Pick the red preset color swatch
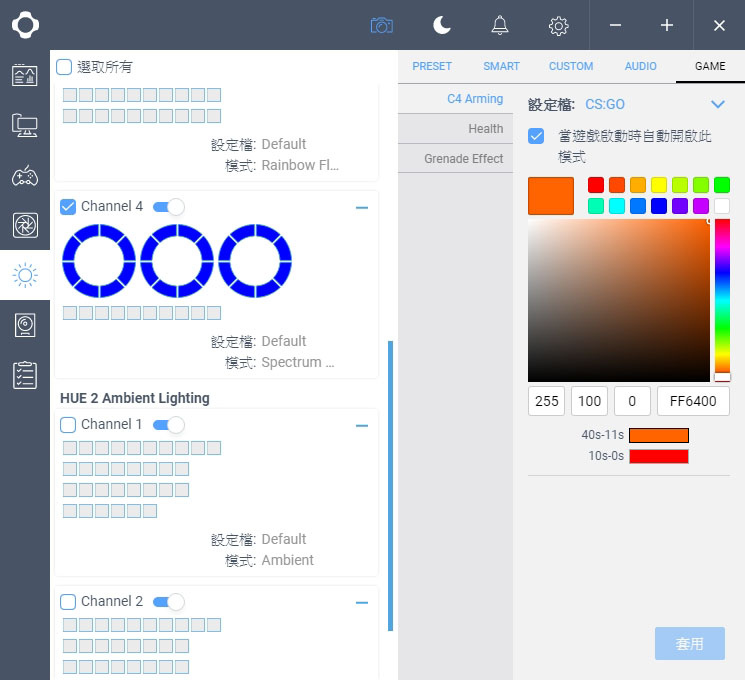 click(596, 185)
